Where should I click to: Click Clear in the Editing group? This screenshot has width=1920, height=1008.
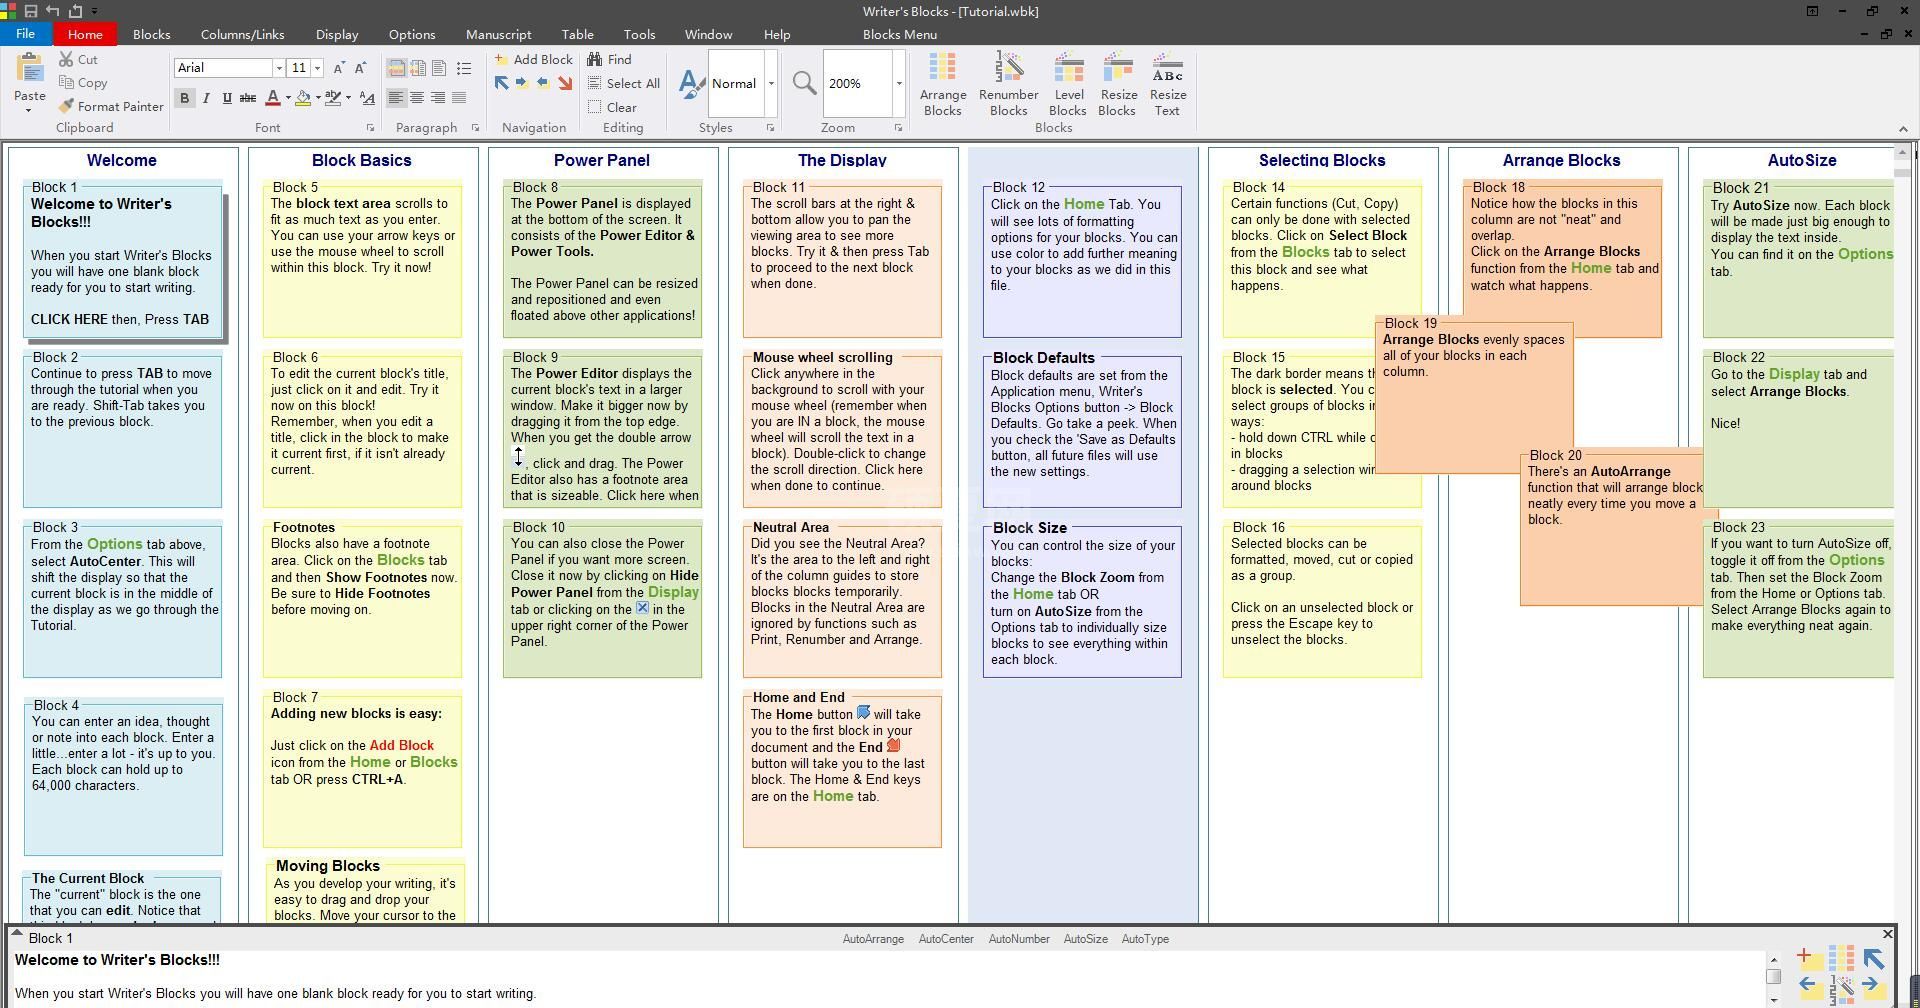pos(613,107)
